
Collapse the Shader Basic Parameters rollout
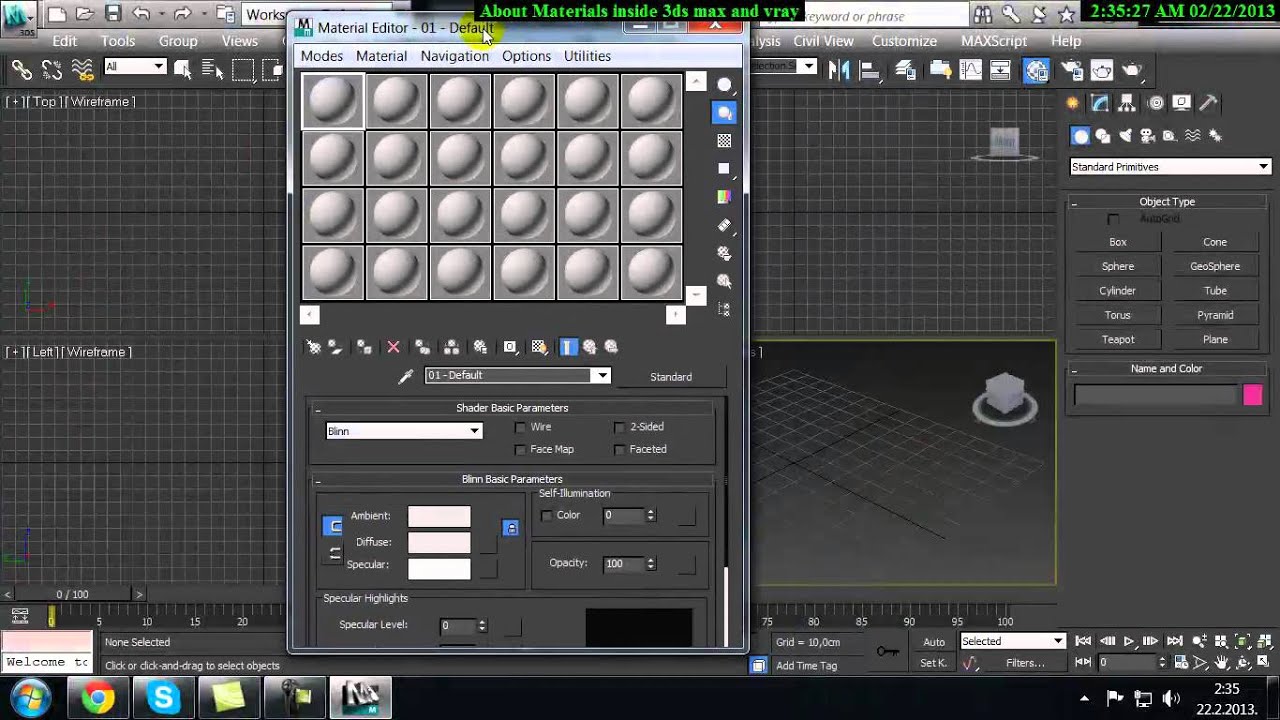(x=512, y=408)
